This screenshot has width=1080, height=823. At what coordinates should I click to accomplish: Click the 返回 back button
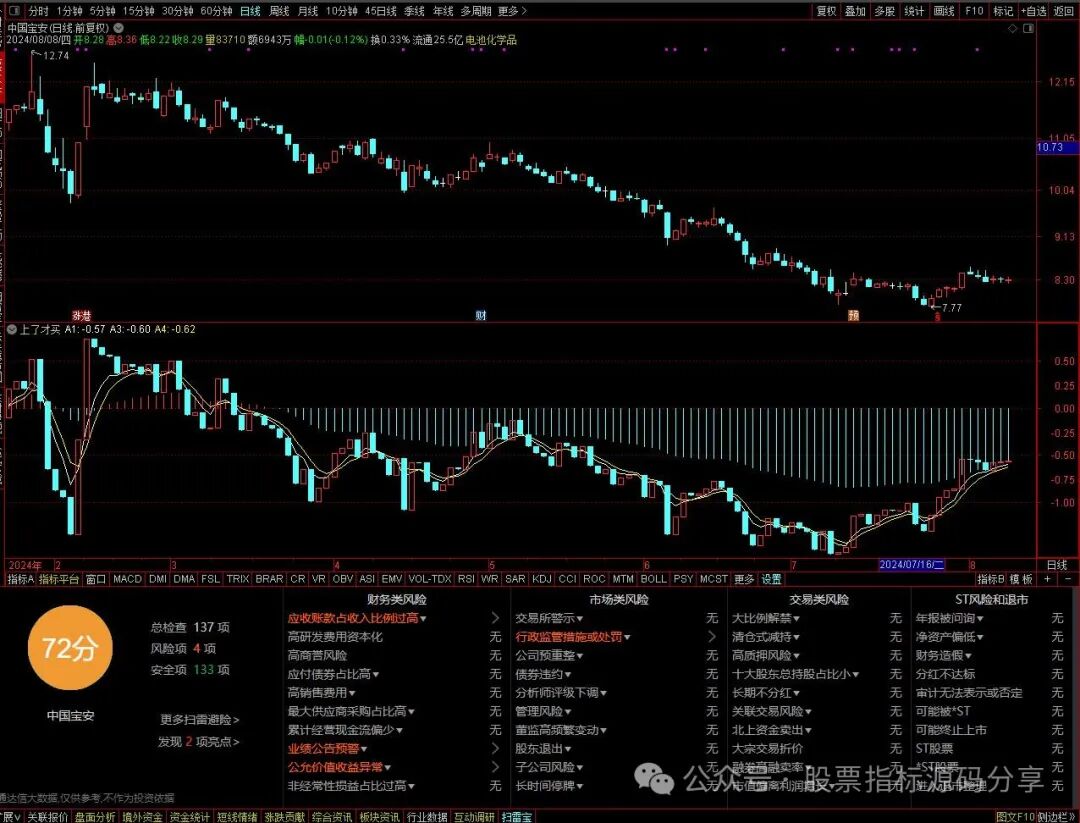[1064, 11]
